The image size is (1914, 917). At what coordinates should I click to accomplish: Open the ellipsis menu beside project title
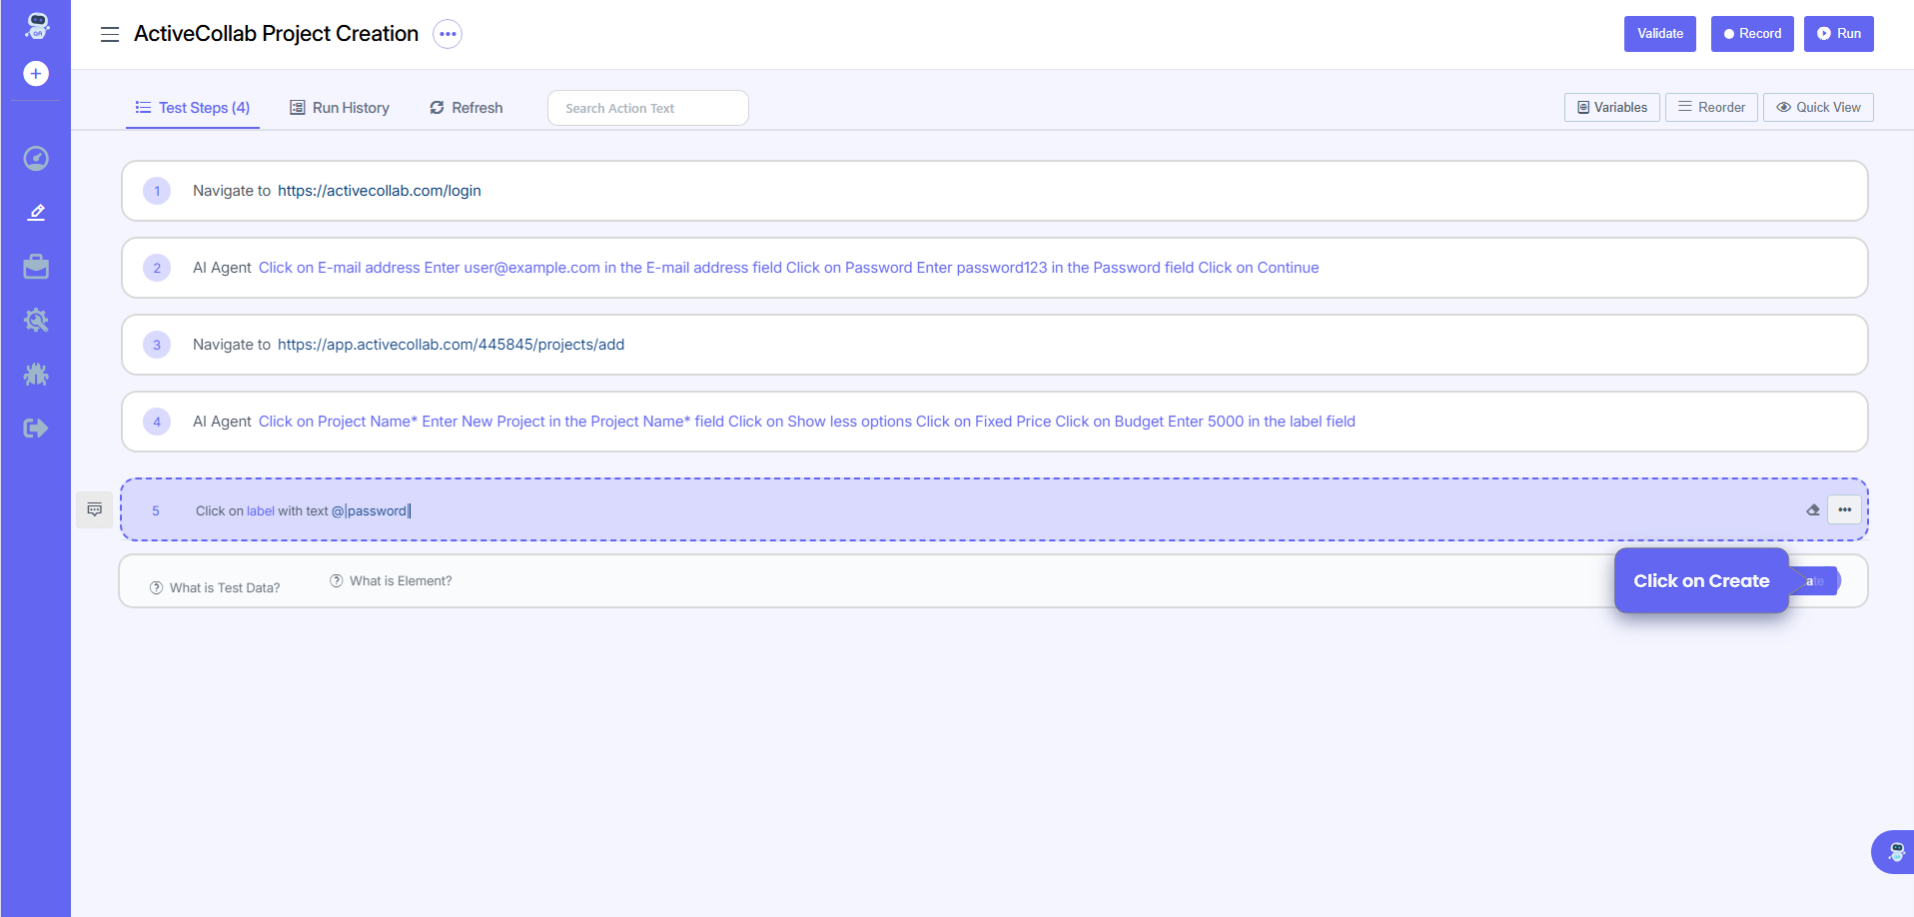pos(447,34)
